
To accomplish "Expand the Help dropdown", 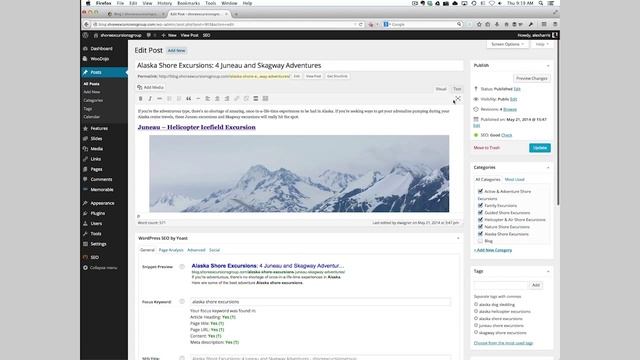I will click(x=542, y=44).
